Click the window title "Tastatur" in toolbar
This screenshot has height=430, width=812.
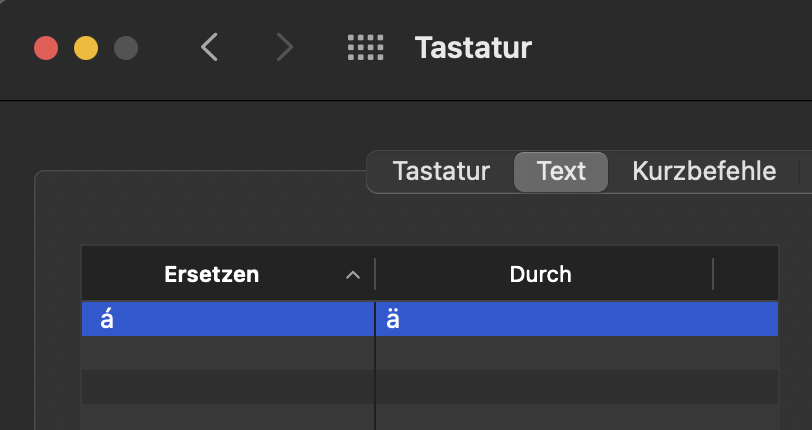point(473,47)
